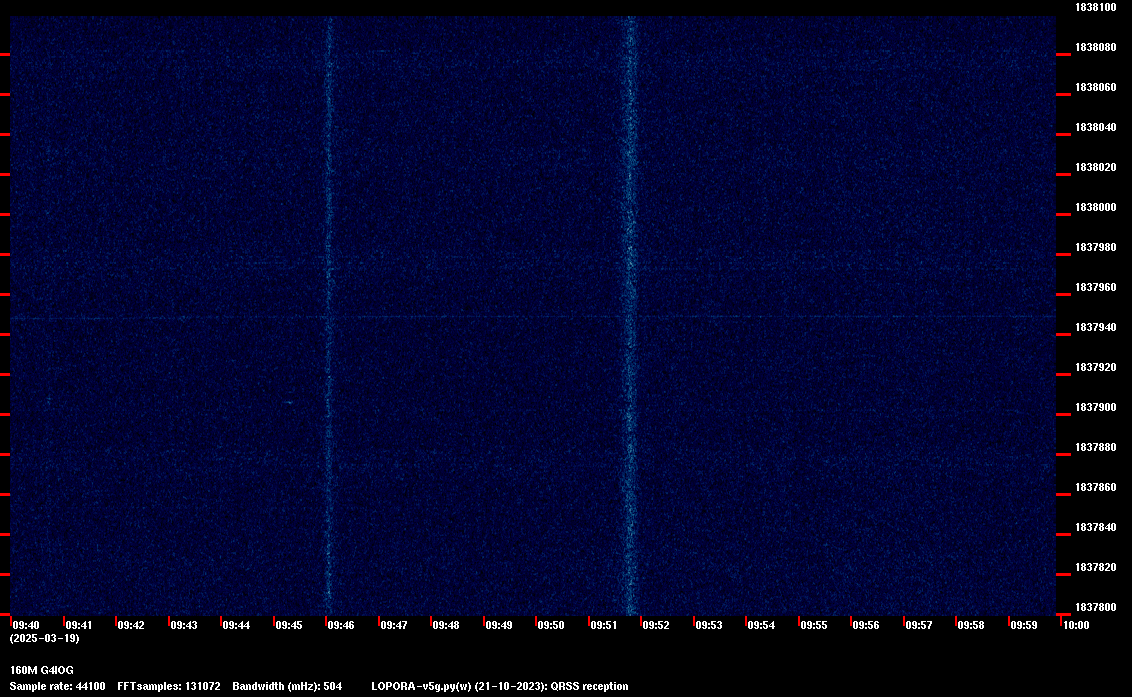Click the Bandwidth (mHz): 504 text
This screenshot has height=697, width=1132.
click(287, 686)
